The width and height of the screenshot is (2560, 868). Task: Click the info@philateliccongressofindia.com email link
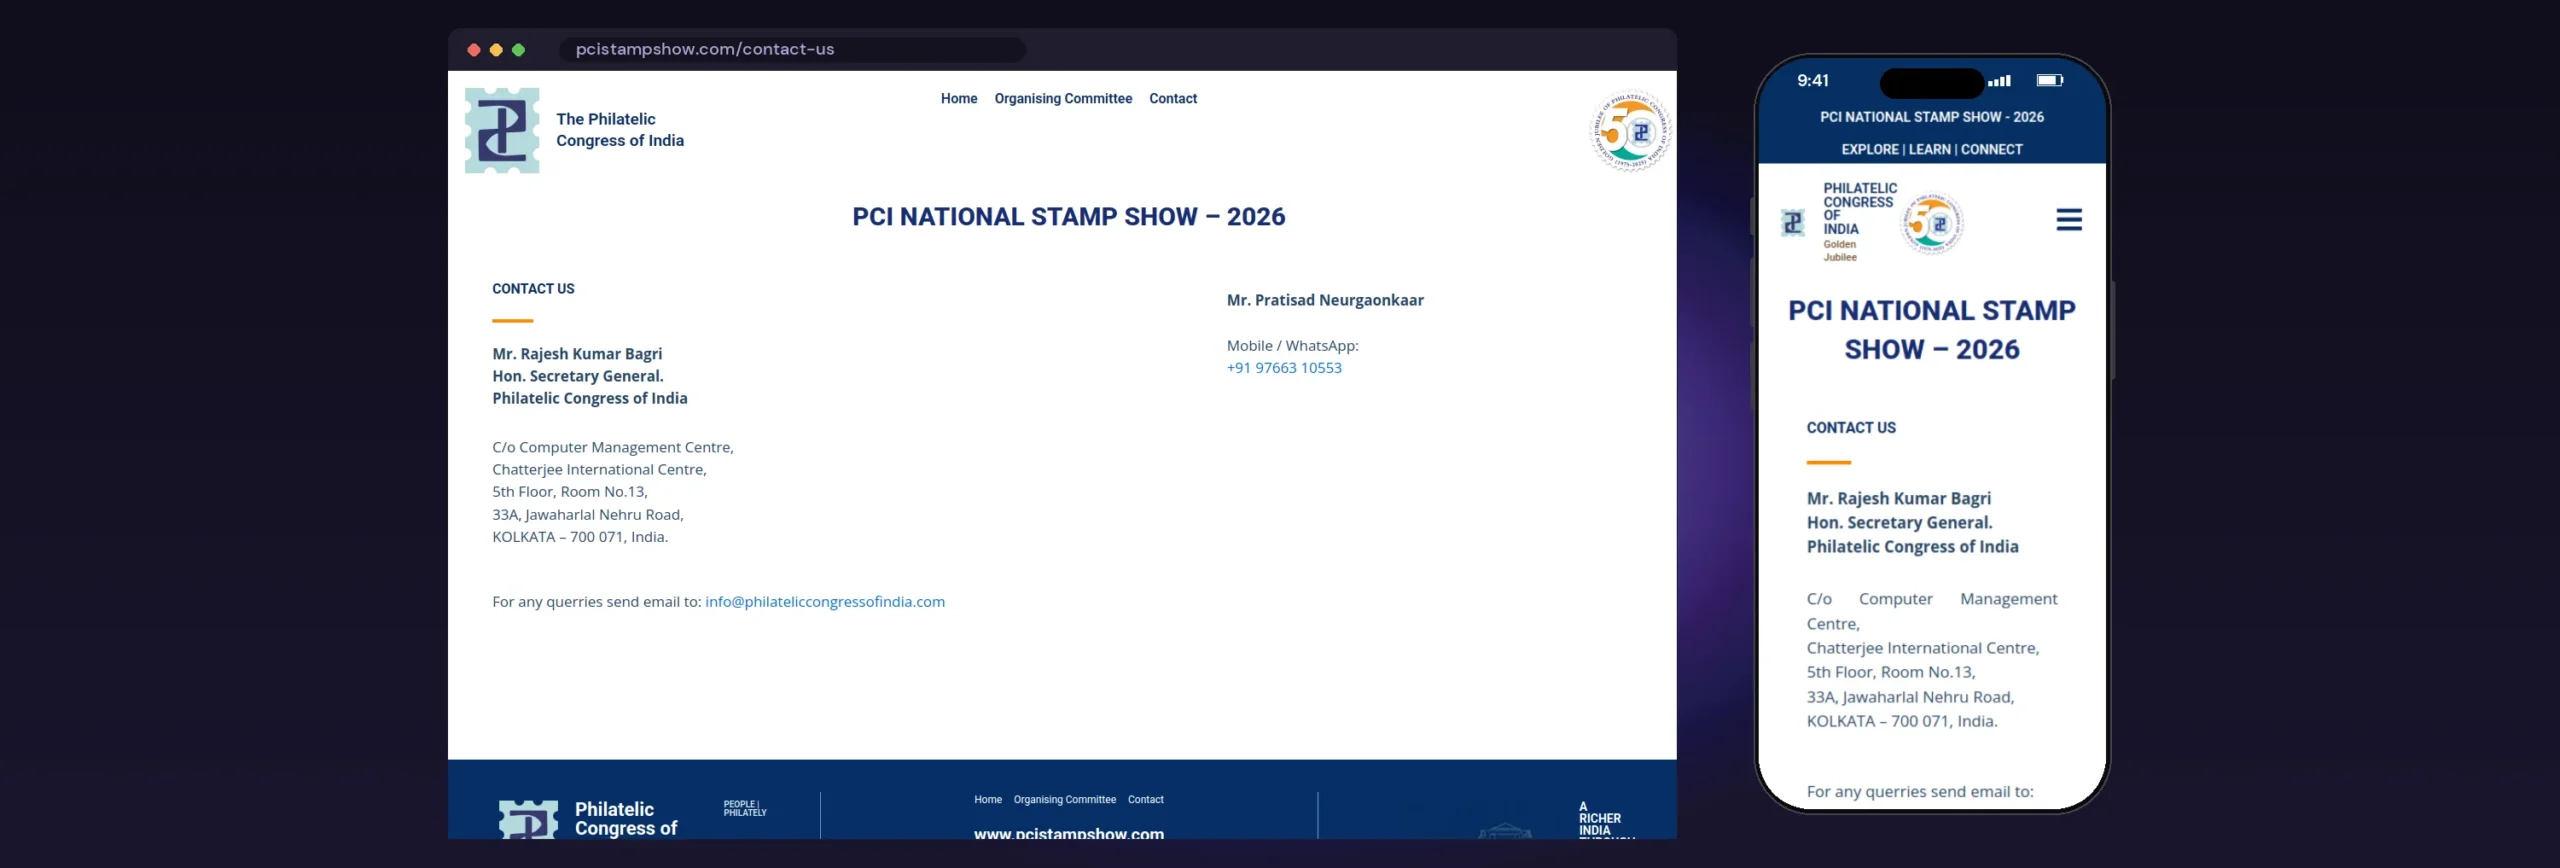point(825,601)
